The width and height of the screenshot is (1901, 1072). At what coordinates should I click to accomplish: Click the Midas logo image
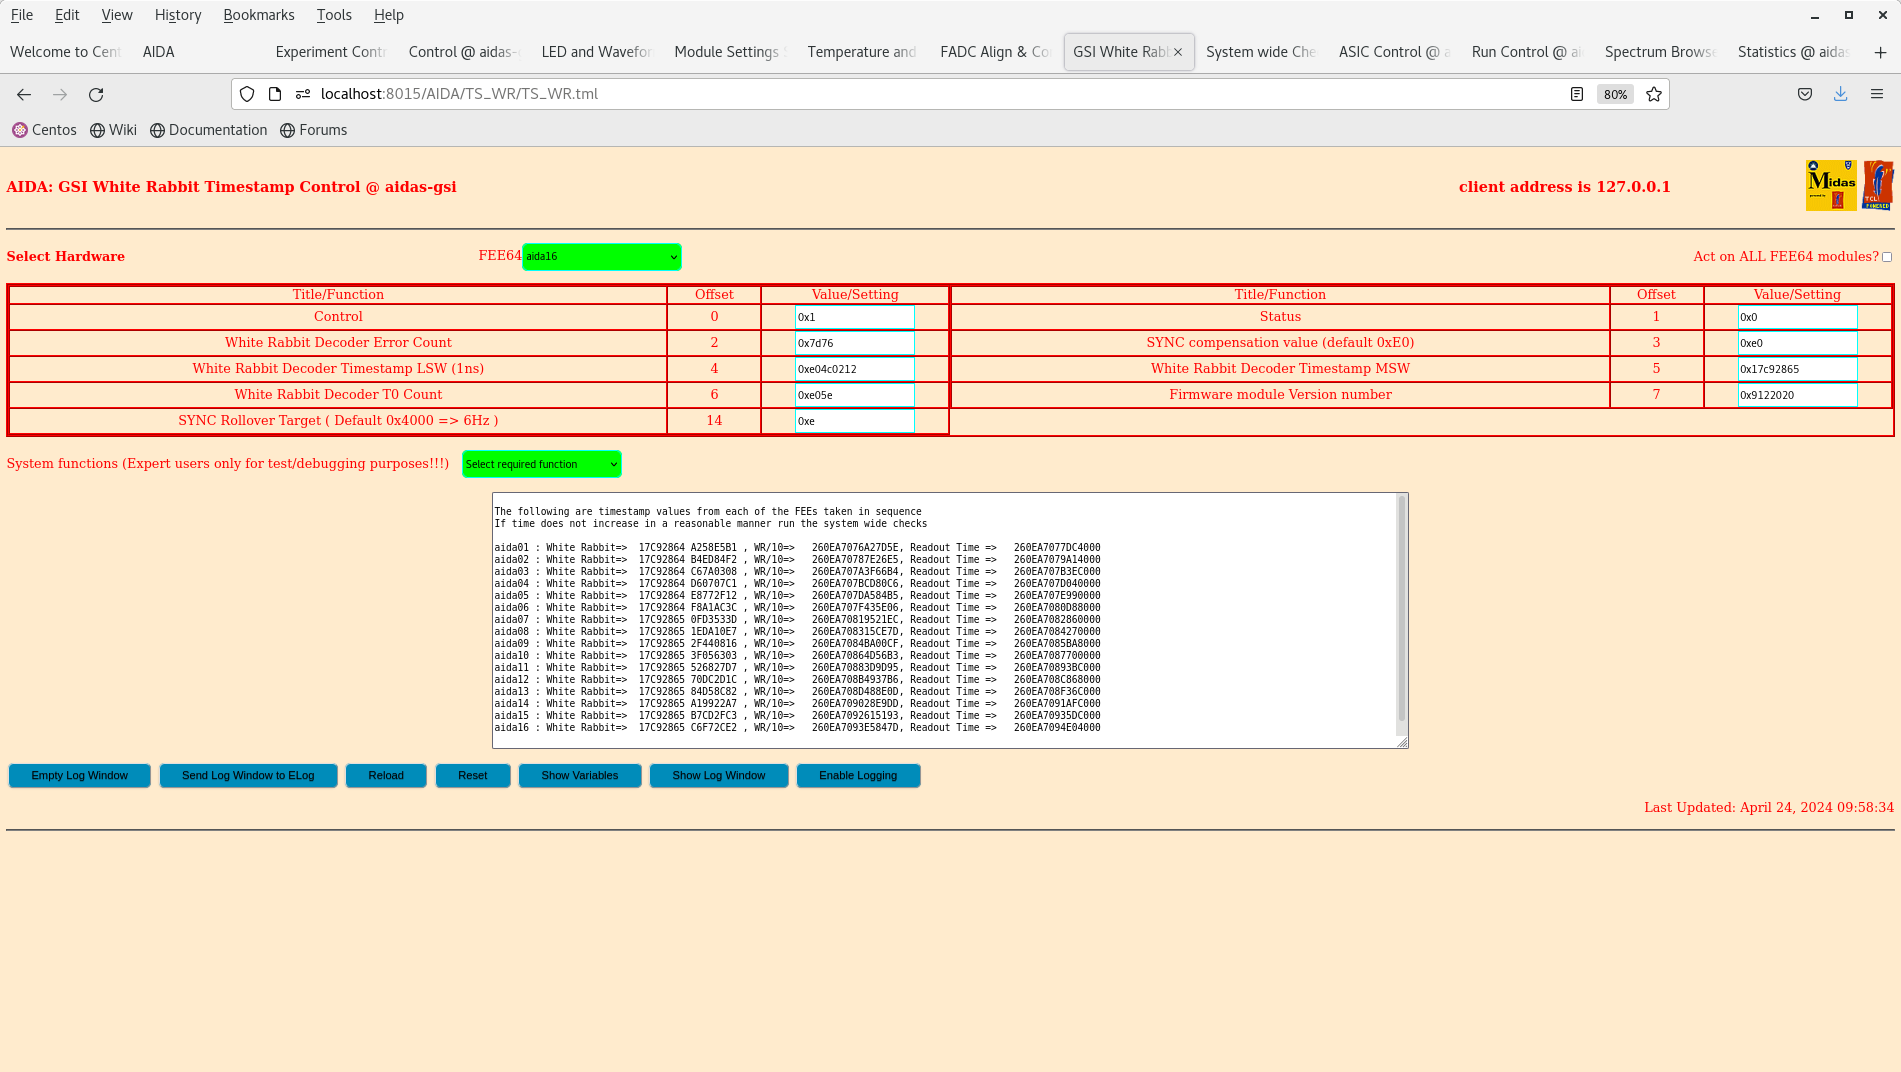[x=1830, y=185]
